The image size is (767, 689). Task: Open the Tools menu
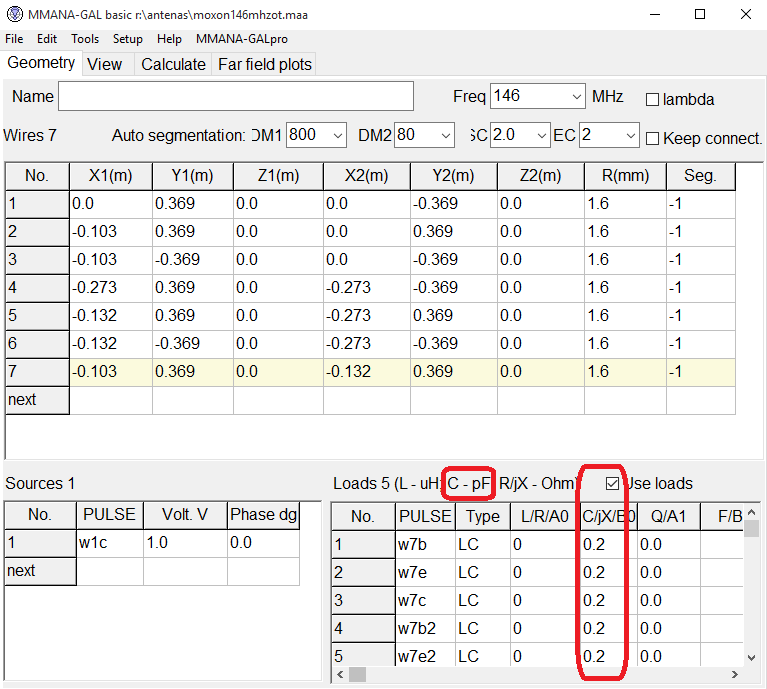point(85,39)
